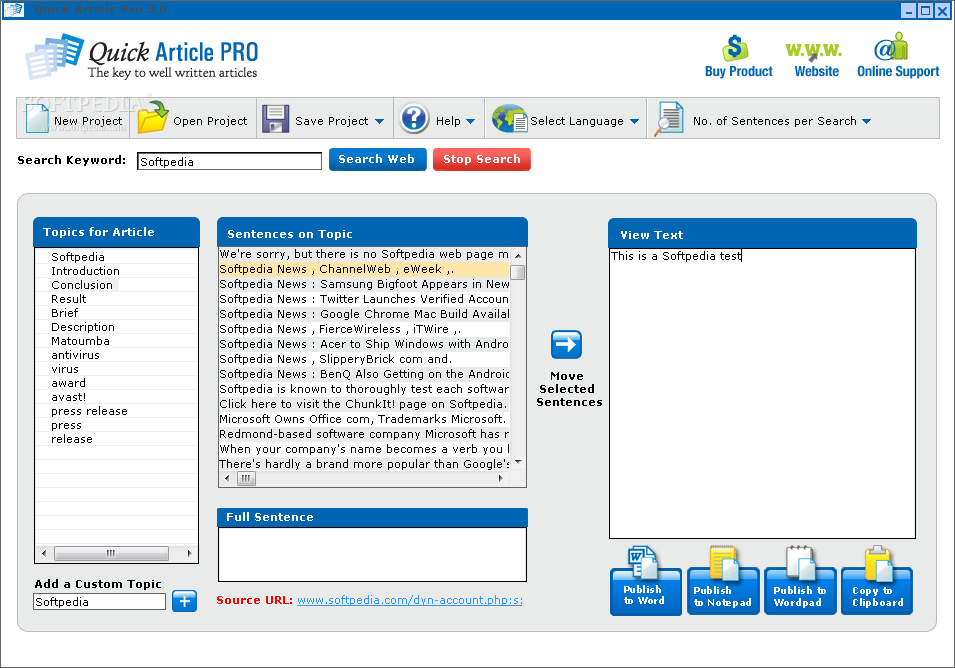Select the Matoumba topic
The width and height of the screenshot is (955, 668).
[80, 341]
